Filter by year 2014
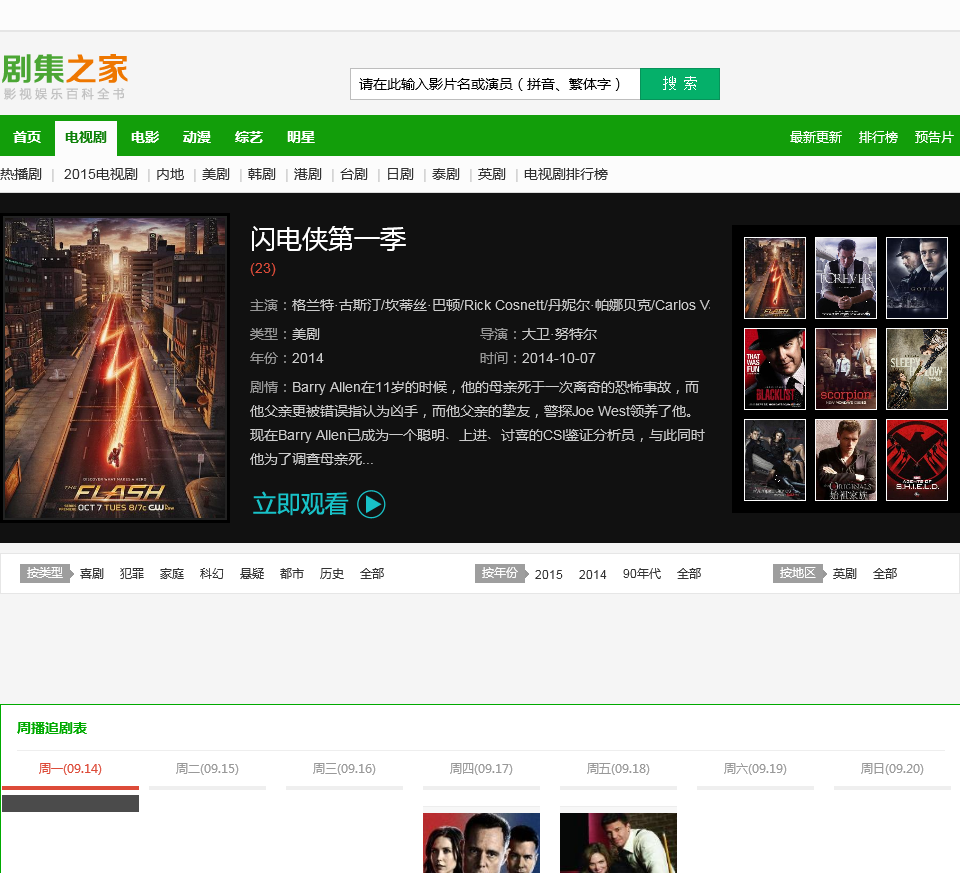The height and width of the screenshot is (873, 960). click(593, 574)
